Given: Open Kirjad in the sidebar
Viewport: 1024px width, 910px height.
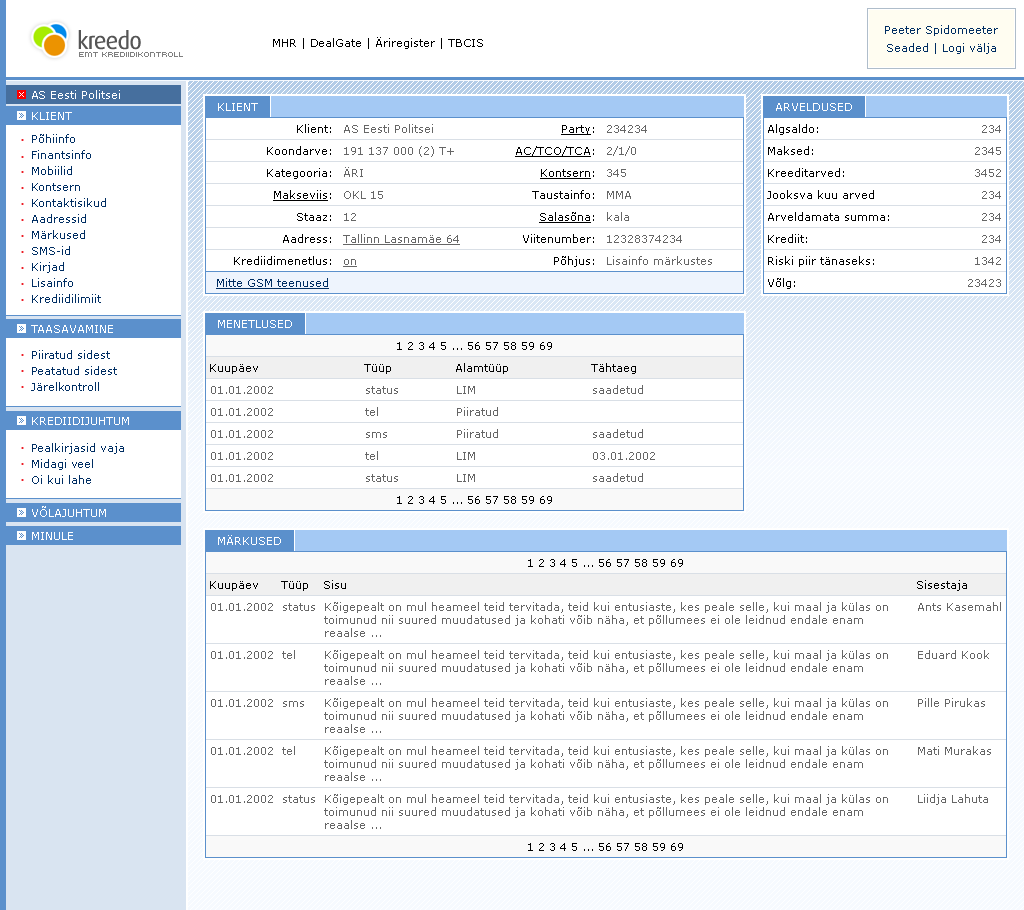Looking at the screenshot, I should (x=48, y=267).
